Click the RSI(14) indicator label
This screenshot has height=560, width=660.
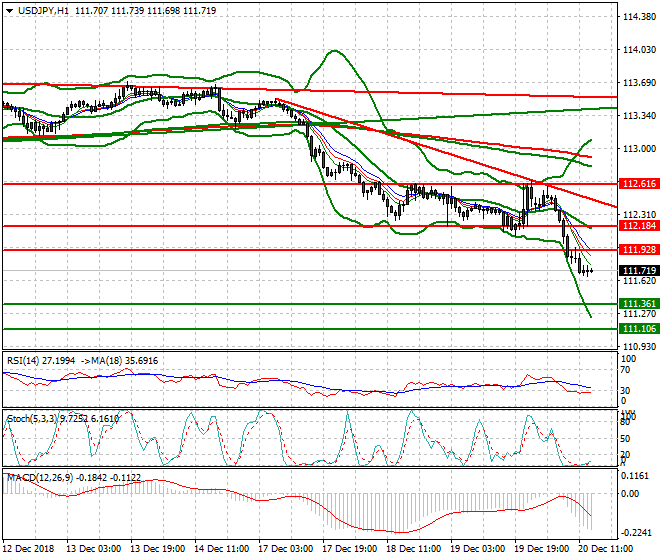(x=27, y=359)
